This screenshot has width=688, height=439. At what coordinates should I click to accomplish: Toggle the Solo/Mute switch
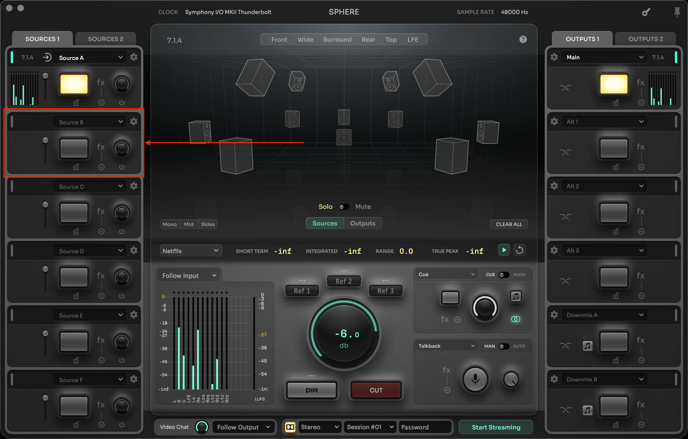click(x=343, y=207)
